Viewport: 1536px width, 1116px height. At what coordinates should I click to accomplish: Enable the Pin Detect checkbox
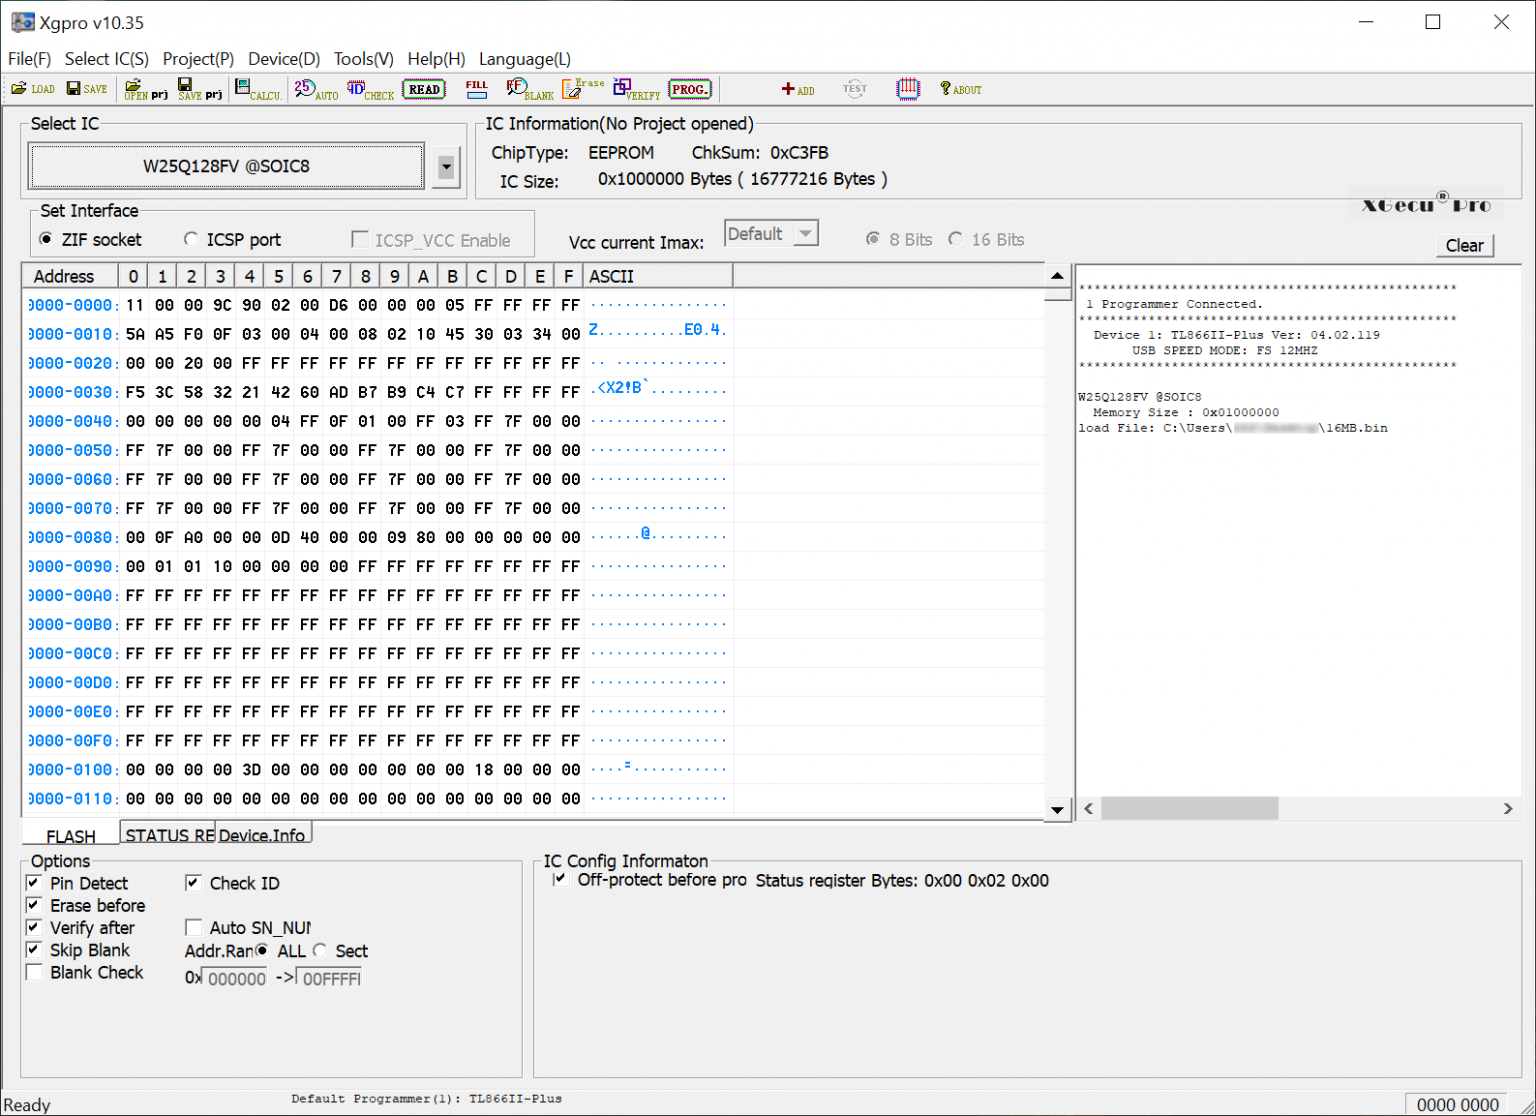pyautogui.click(x=34, y=883)
